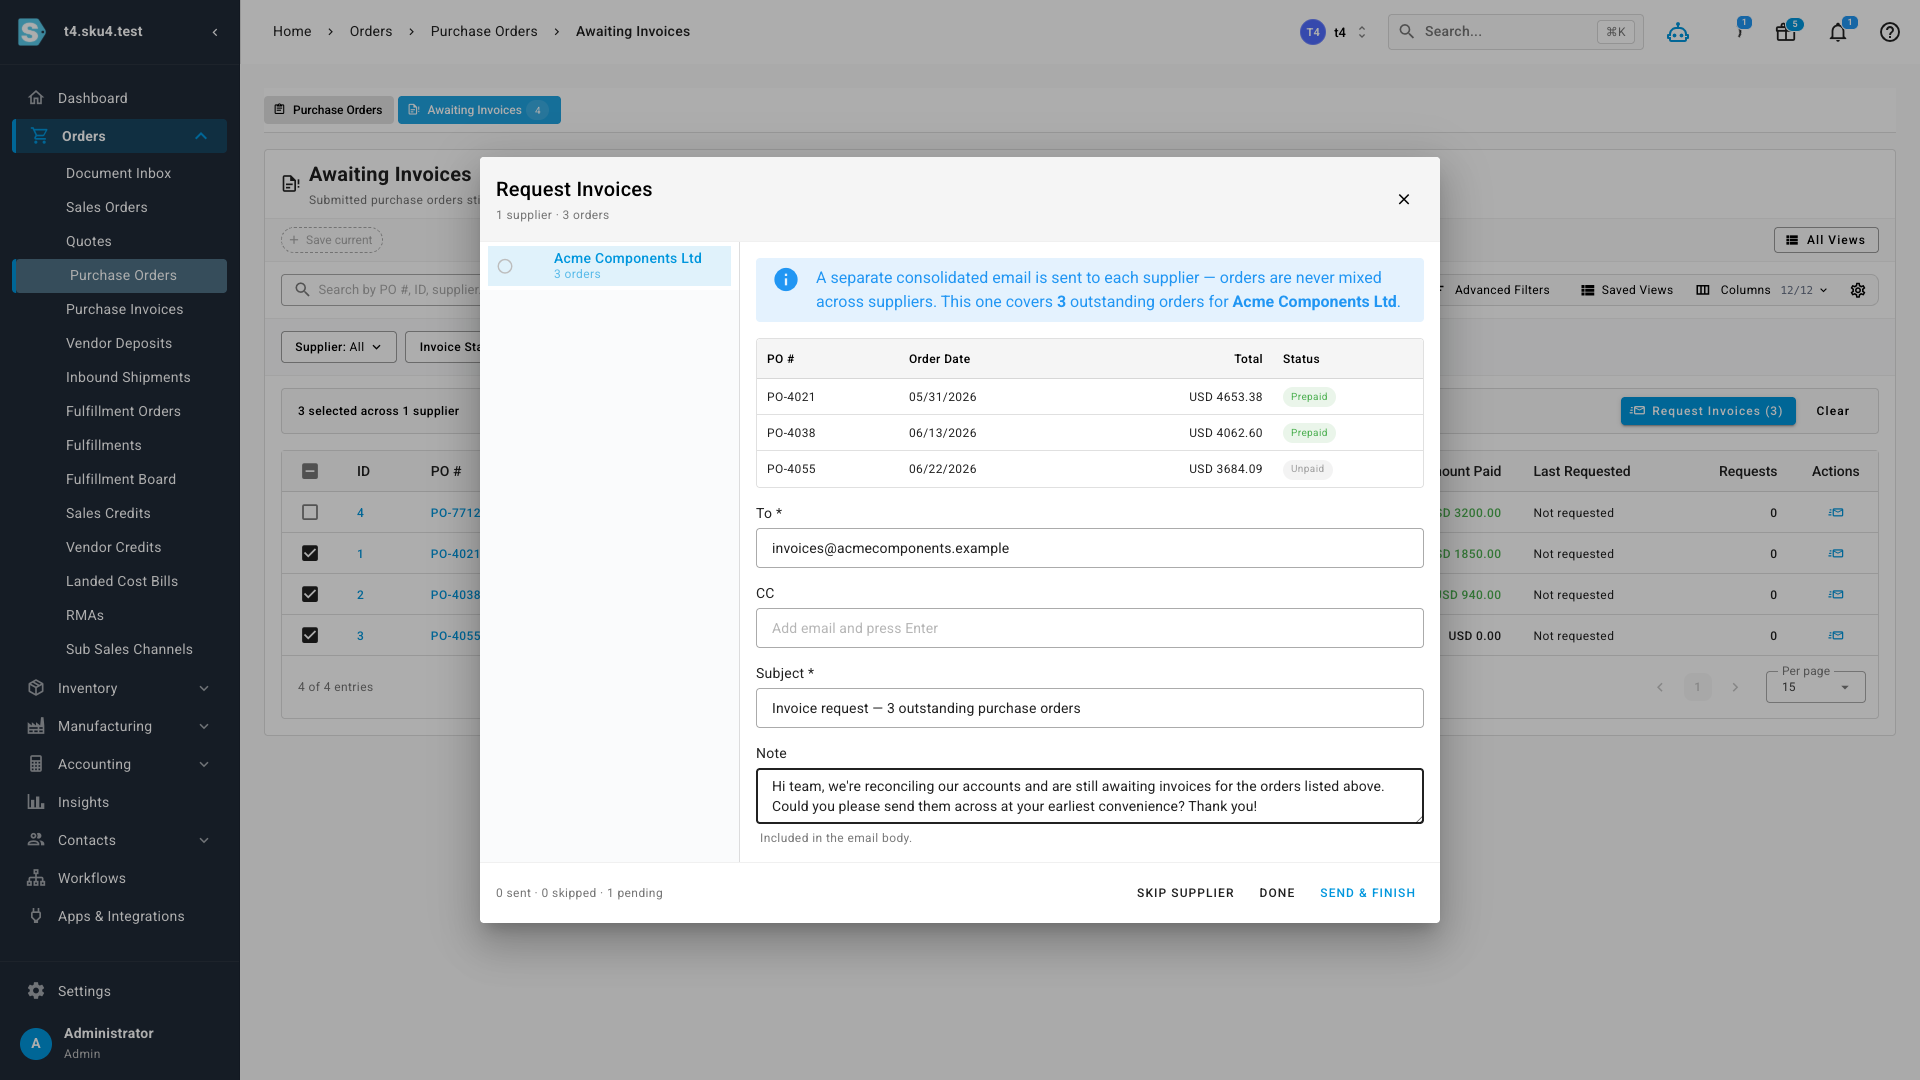Expand the Contacts menu section
1920x1080 pixels.
pos(204,840)
